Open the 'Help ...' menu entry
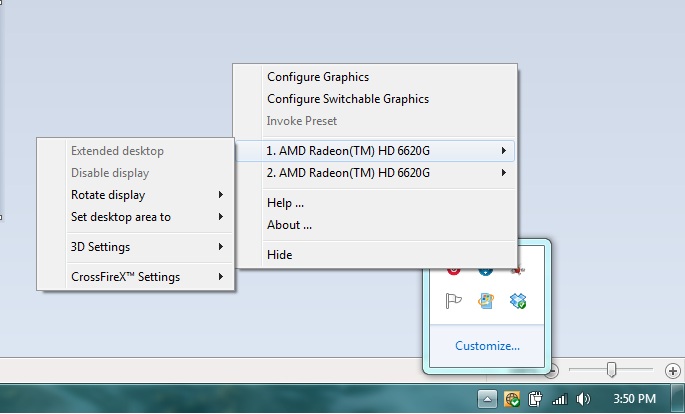Viewport: 685px width, 414px height. click(285, 203)
